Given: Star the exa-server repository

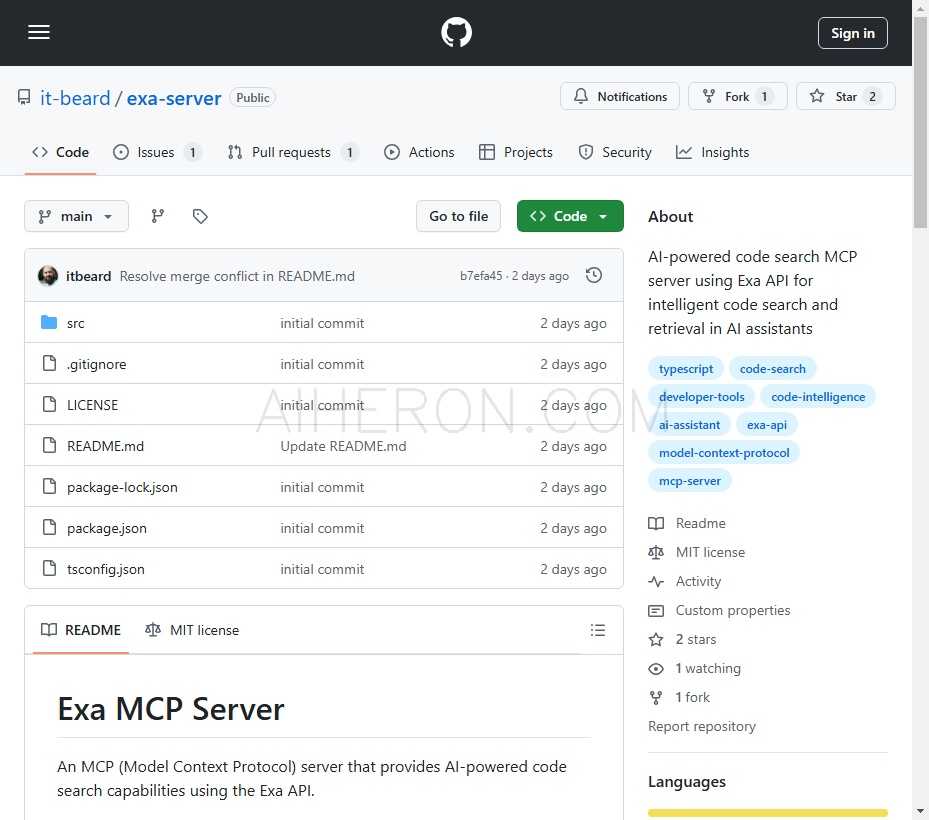Looking at the screenshot, I should point(846,96).
